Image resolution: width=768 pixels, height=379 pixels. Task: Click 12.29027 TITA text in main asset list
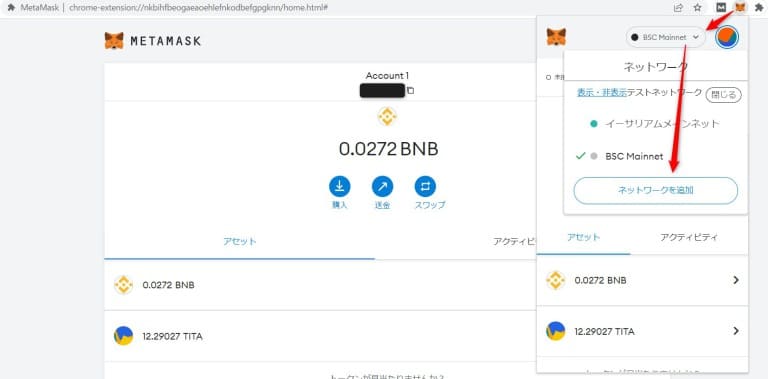pos(172,336)
